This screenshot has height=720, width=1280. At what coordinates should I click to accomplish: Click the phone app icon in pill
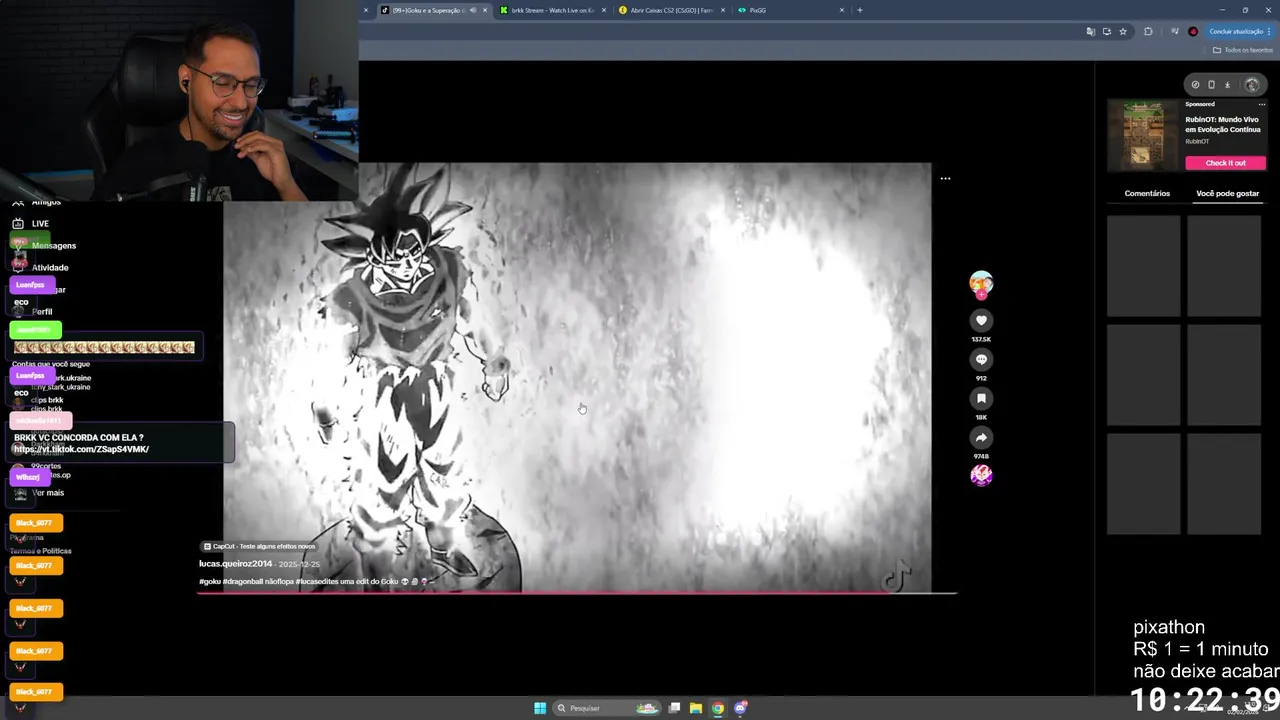[1211, 85]
